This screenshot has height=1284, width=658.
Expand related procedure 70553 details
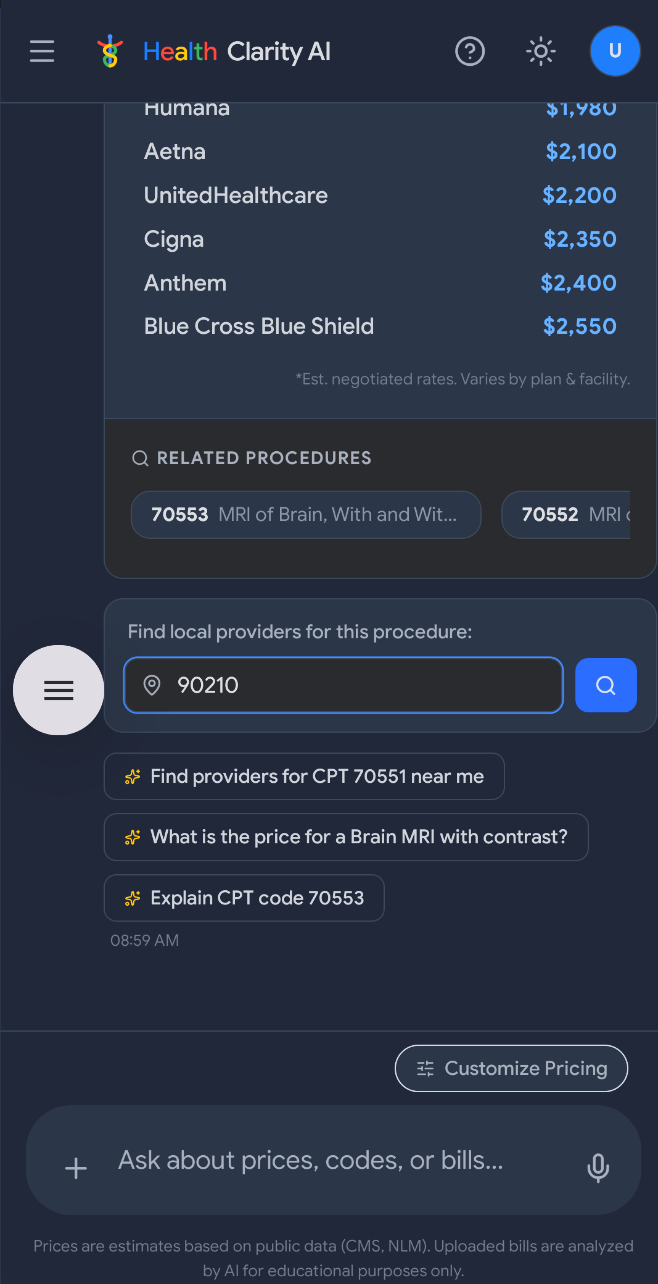(305, 514)
